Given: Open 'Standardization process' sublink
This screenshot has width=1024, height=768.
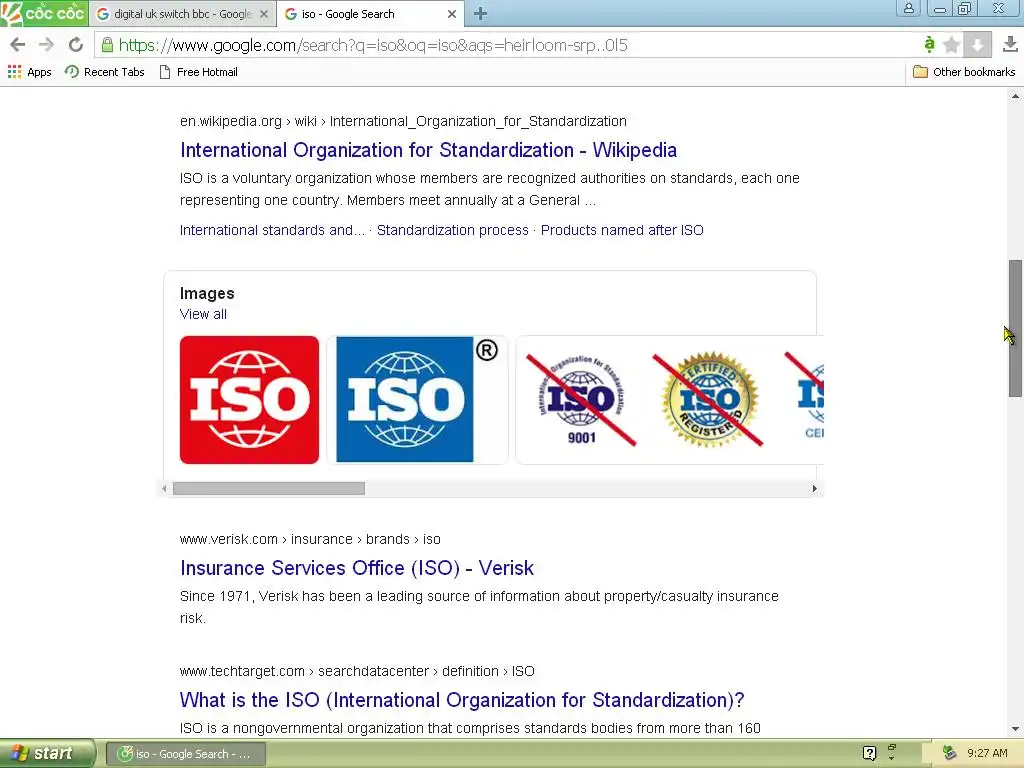Looking at the screenshot, I should click(453, 230).
